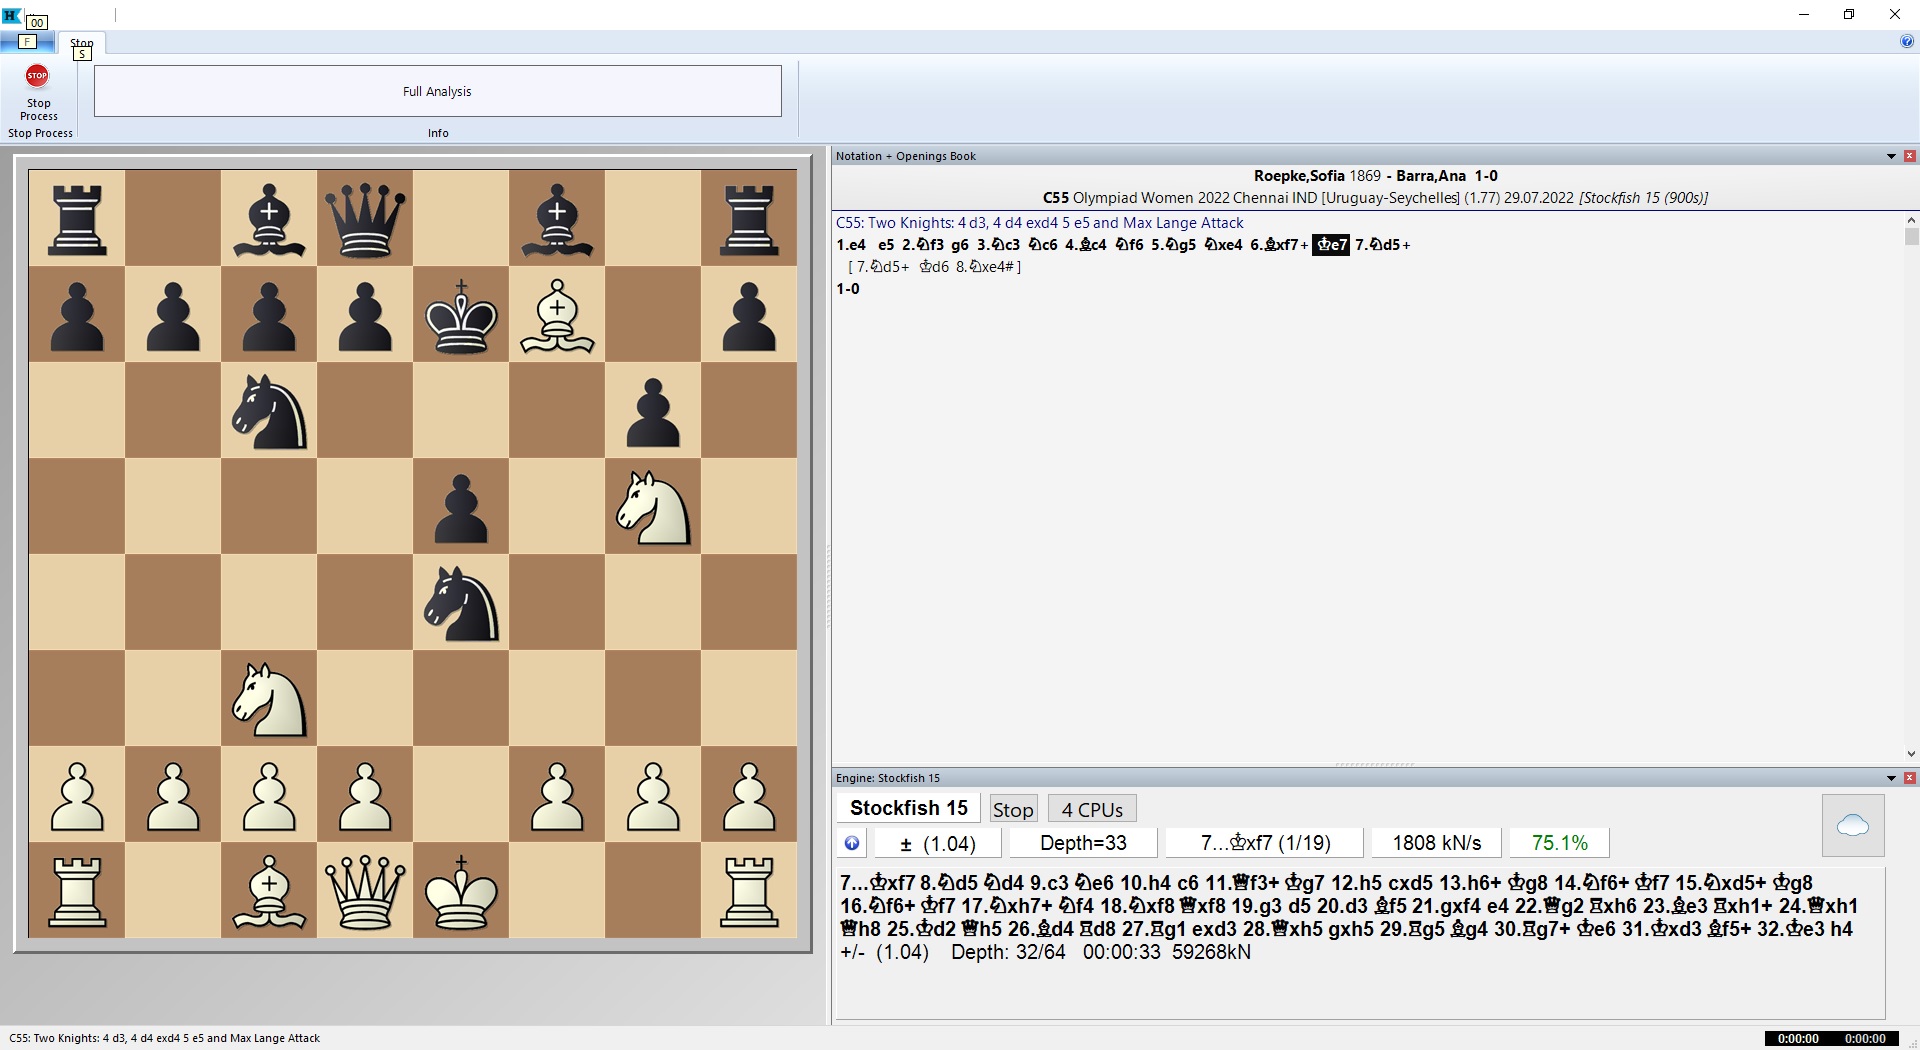The width and height of the screenshot is (1920, 1050).
Task: Open the help icon in the title area
Action: coord(1906,42)
